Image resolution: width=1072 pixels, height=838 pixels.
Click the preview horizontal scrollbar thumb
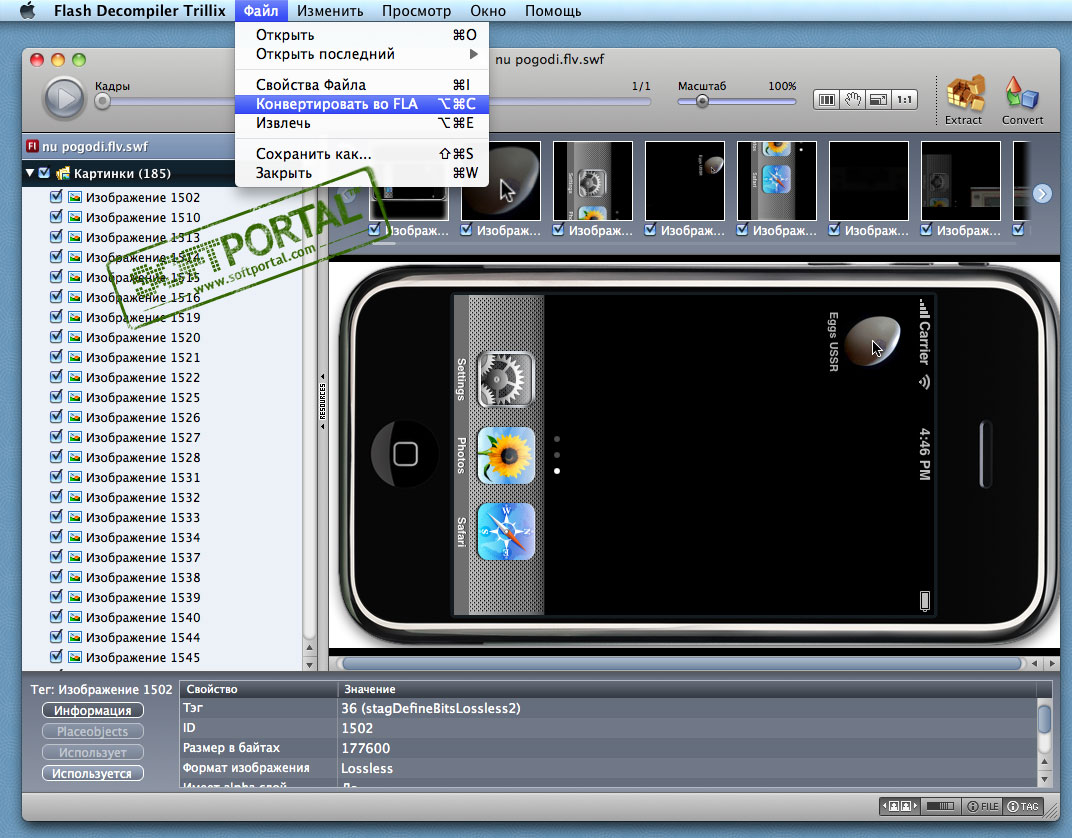[x=682, y=663]
